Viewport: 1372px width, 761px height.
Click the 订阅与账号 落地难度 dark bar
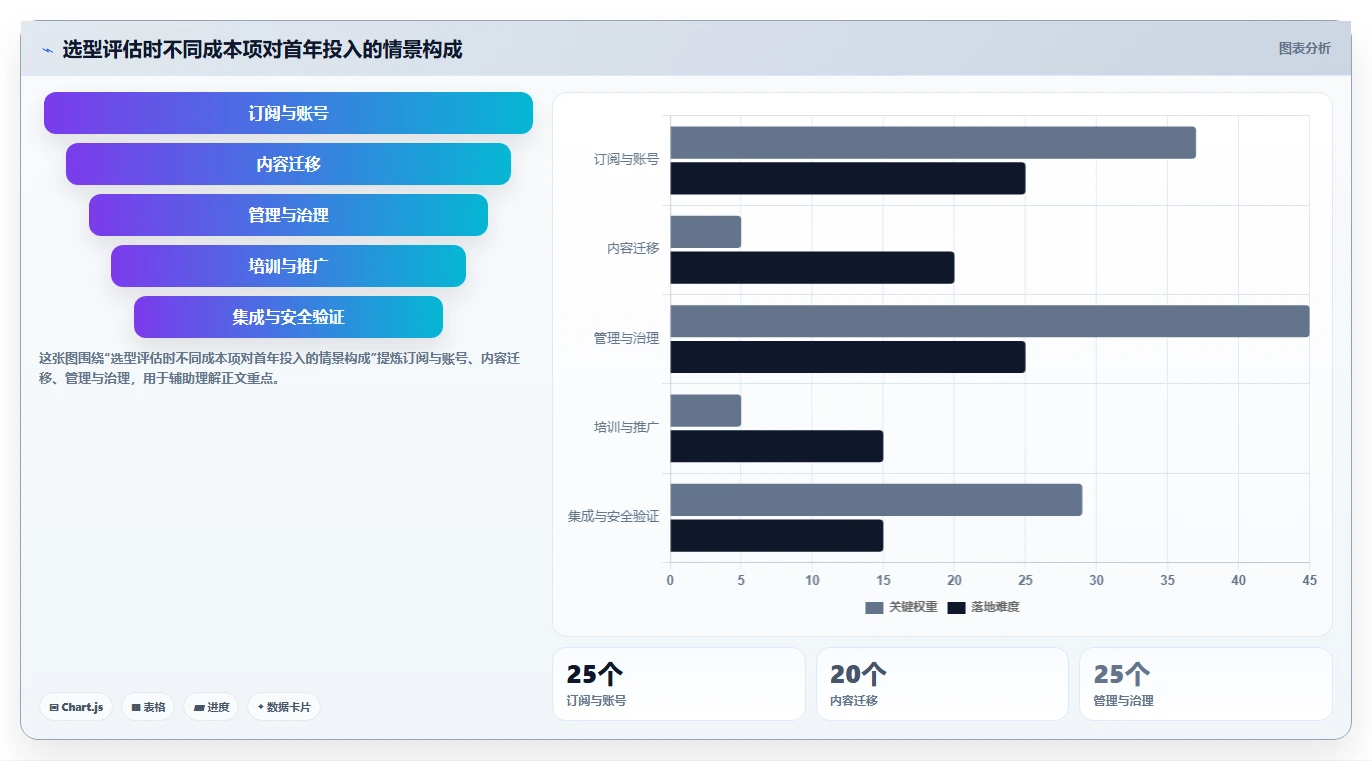pyautogui.click(x=848, y=179)
